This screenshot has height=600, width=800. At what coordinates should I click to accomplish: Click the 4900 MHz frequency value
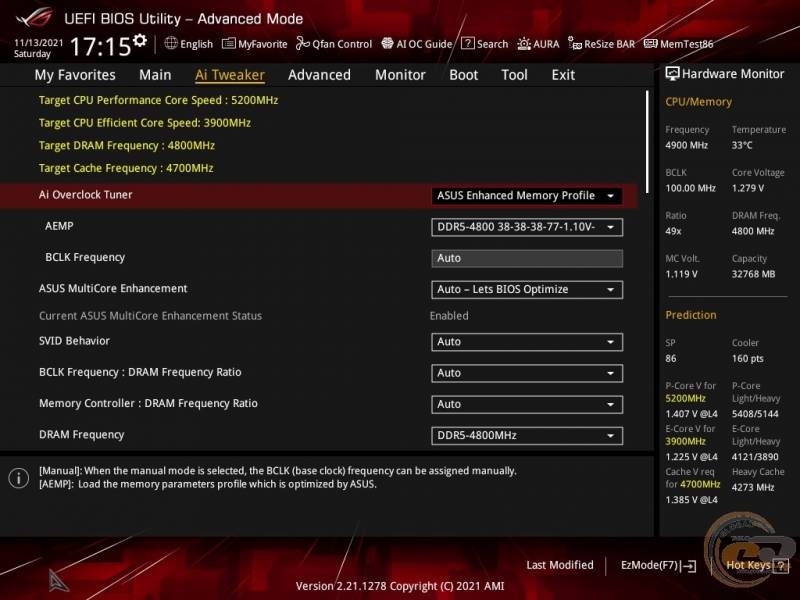pyautogui.click(x=686, y=145)
